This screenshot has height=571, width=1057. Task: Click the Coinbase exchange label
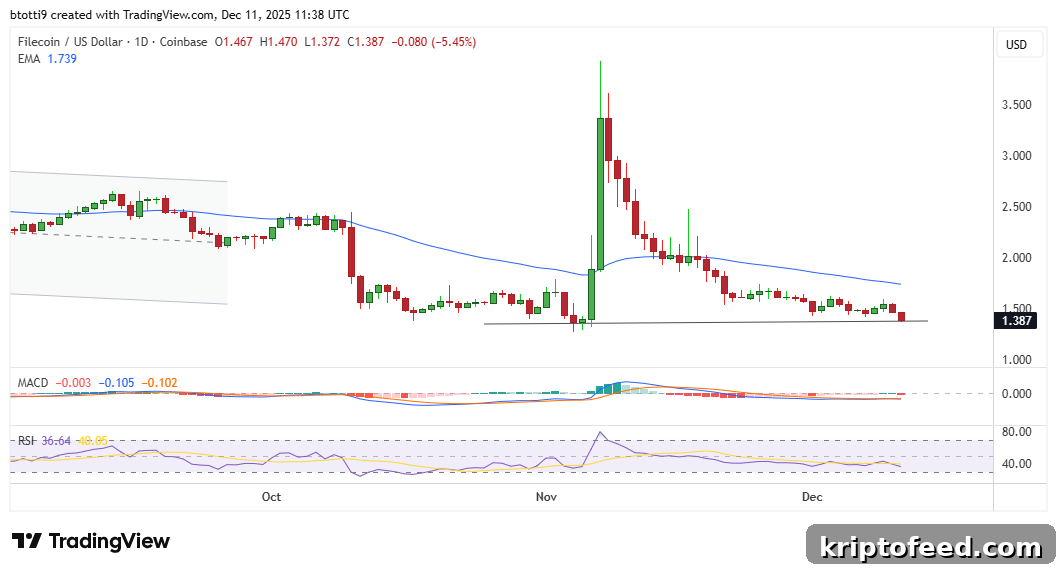click(x=183, y=42)
